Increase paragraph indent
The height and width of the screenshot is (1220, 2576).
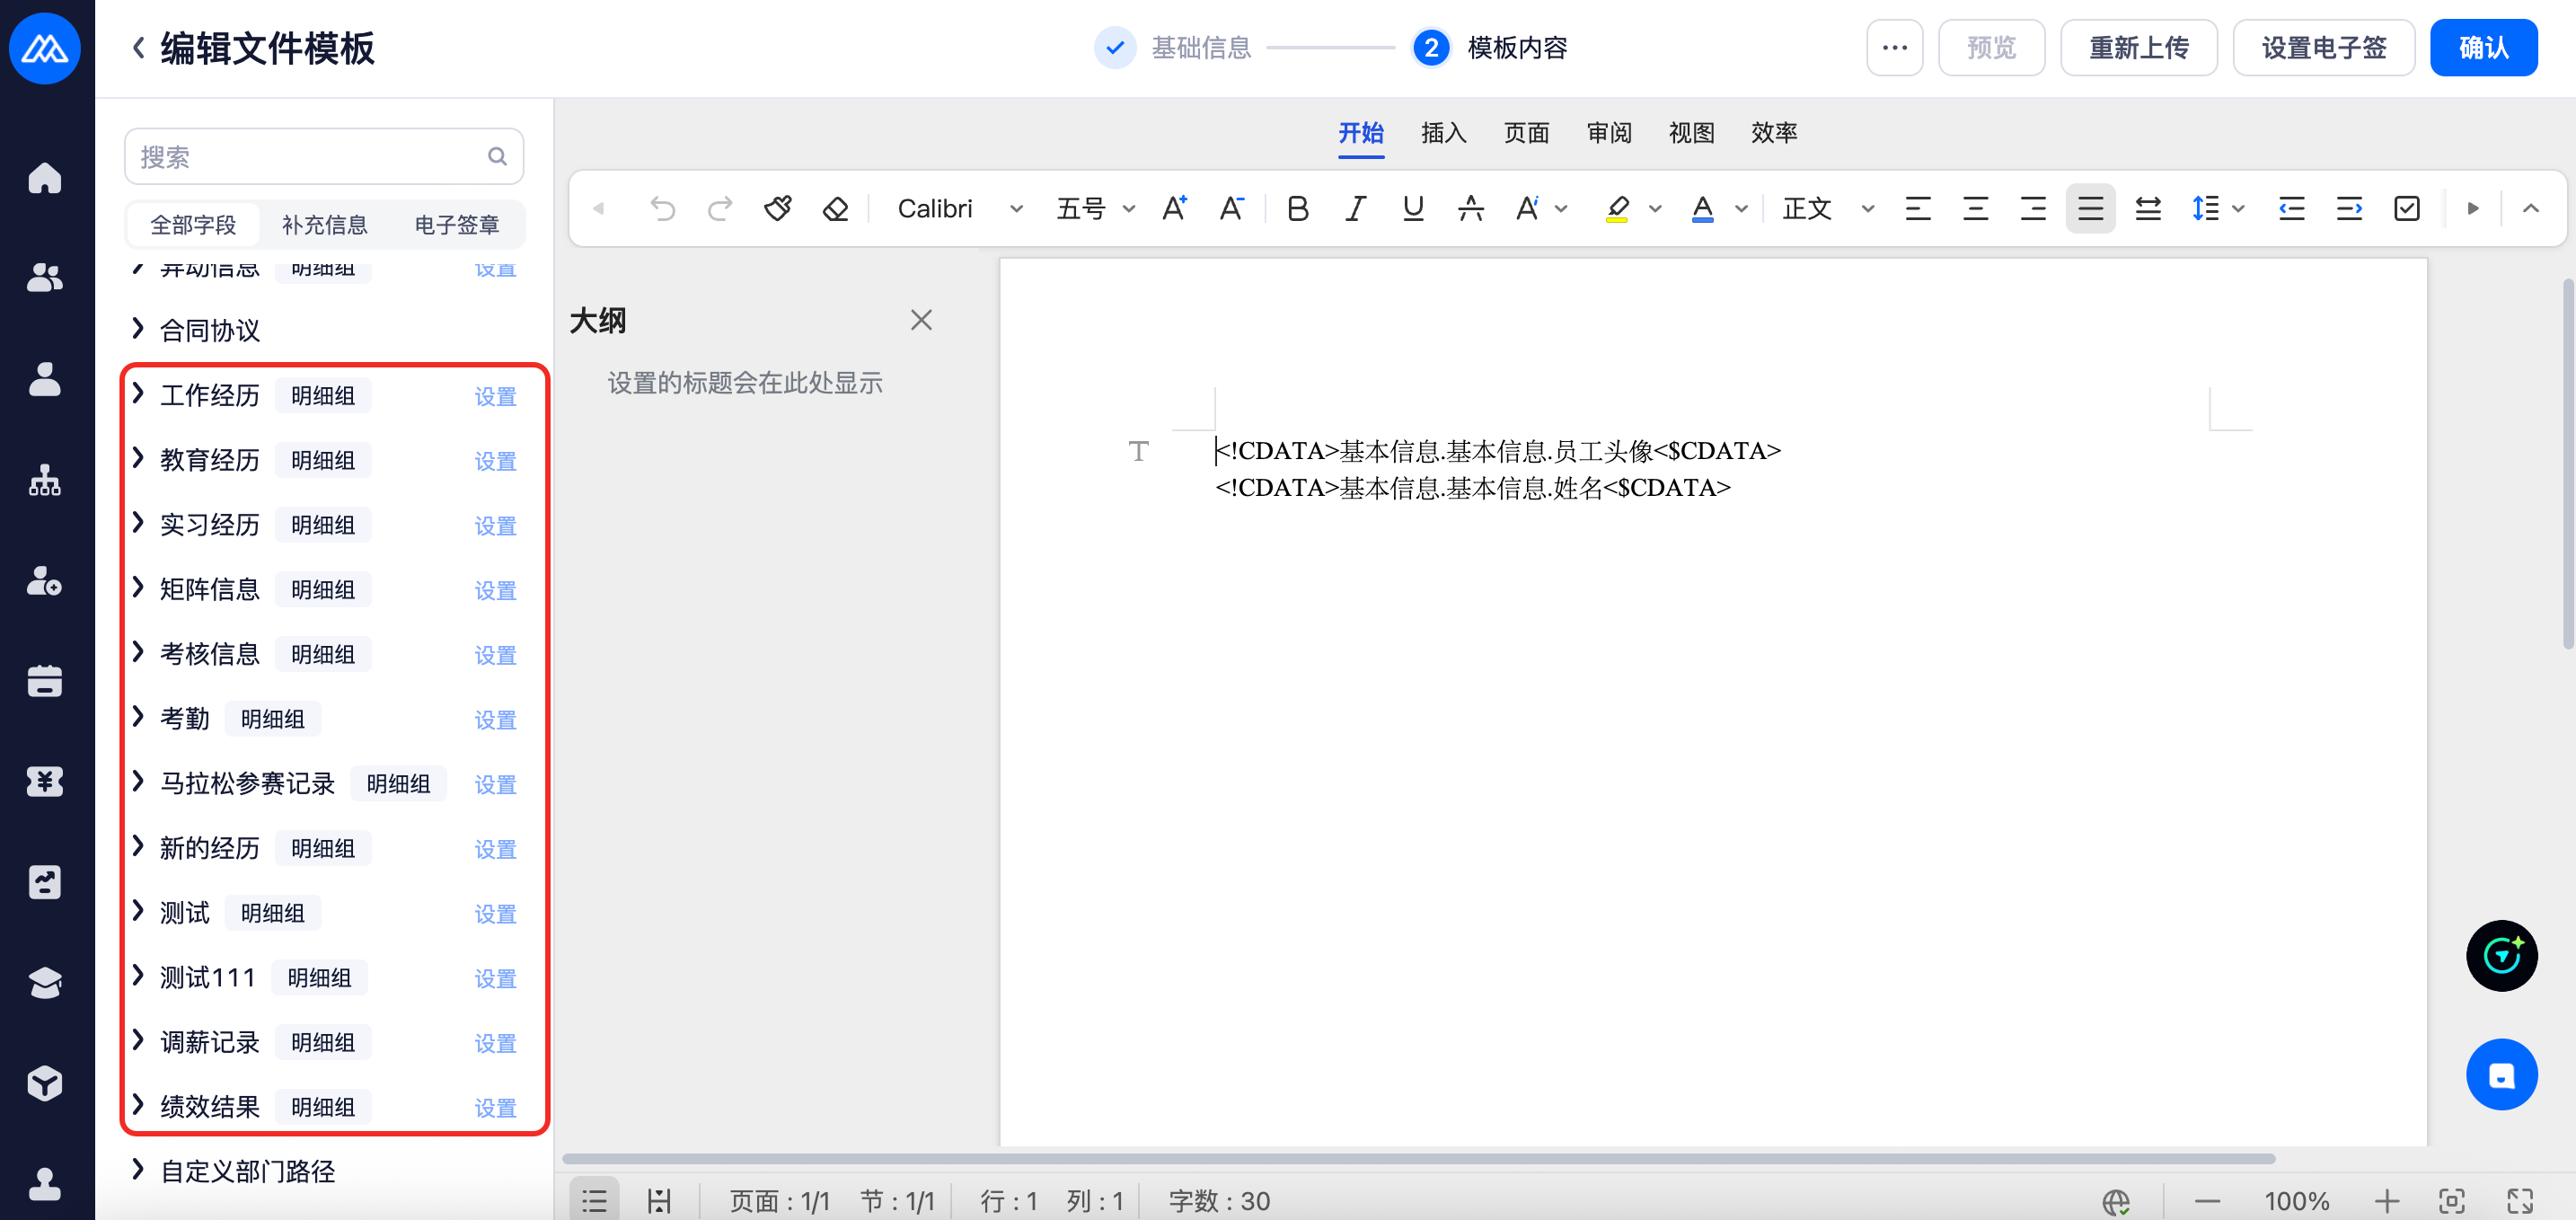[x=2349, y=208]
